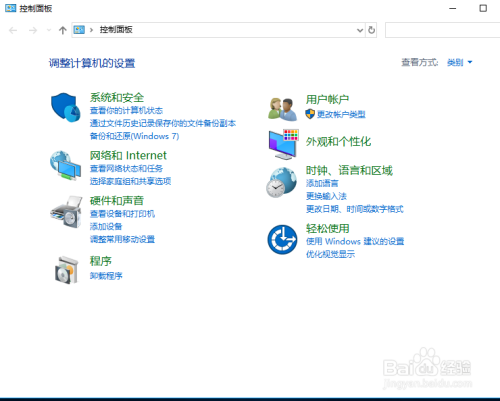Open the 网络和 Internet category

(128, 155)
